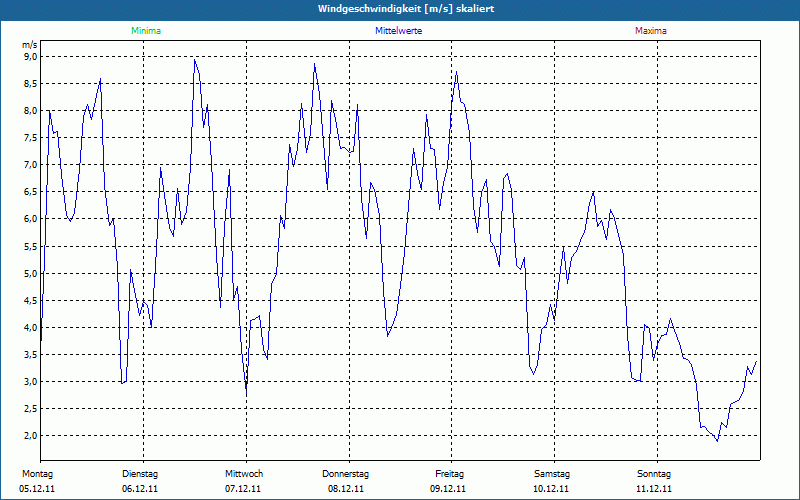Click the 07.12.11 date label
The width and height of the screenshot is (800, 500).
pyautogui.click(x=243, y=489)
